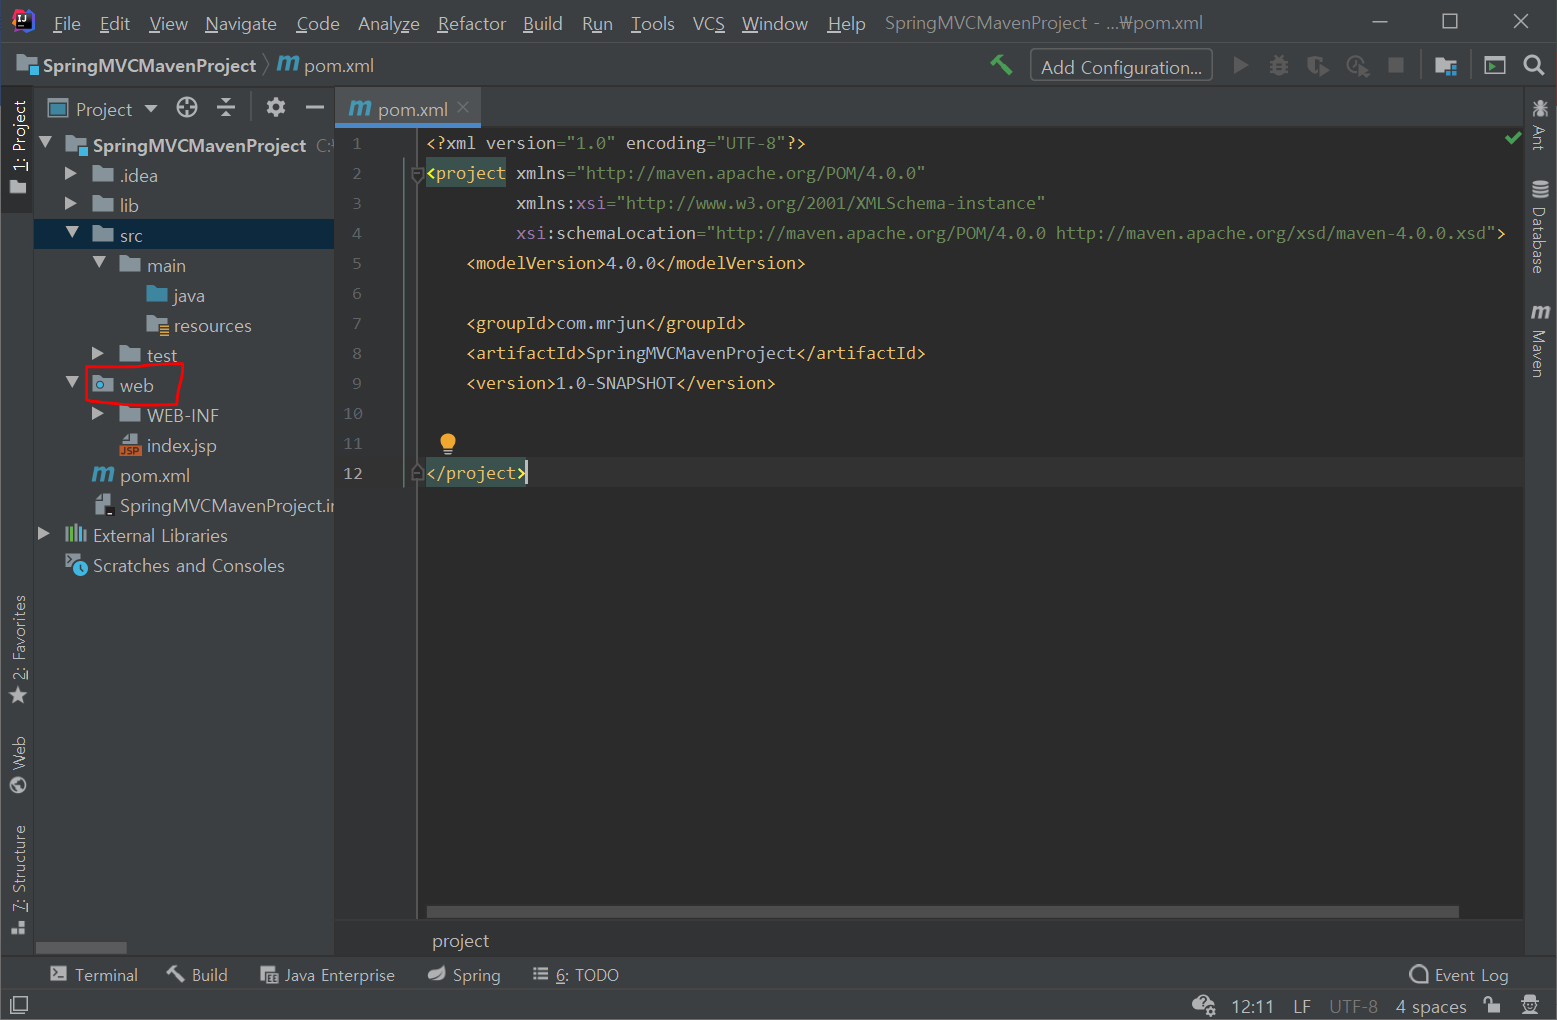
Task: Click the Run Anything toolbar icon
Action: 1495,65
